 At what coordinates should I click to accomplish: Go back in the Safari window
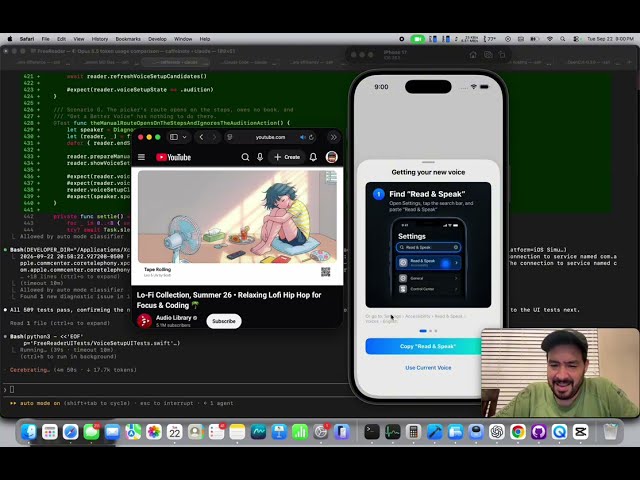pyautogui.click(x=201, y=137)
